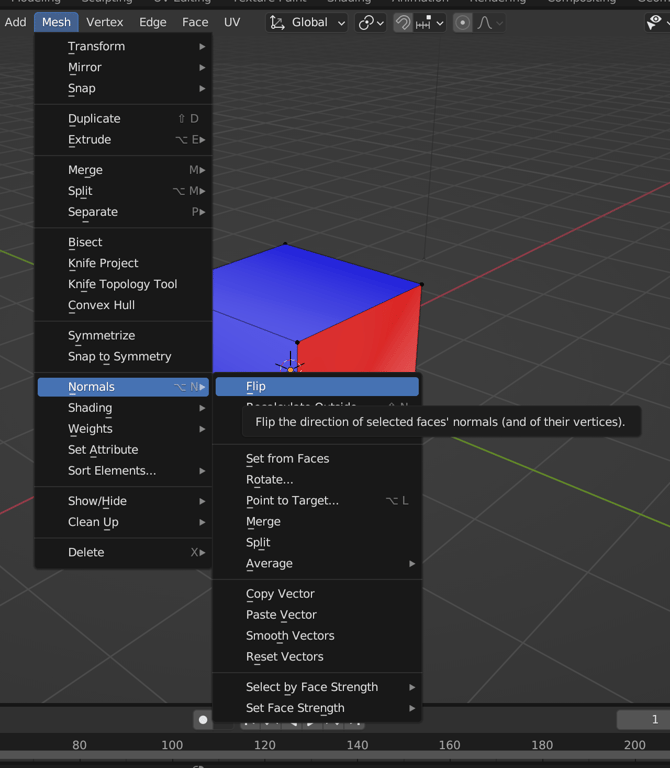670x768 pixels.
Task: Choose Split in the Normals submenu
Action: point(317,543)
